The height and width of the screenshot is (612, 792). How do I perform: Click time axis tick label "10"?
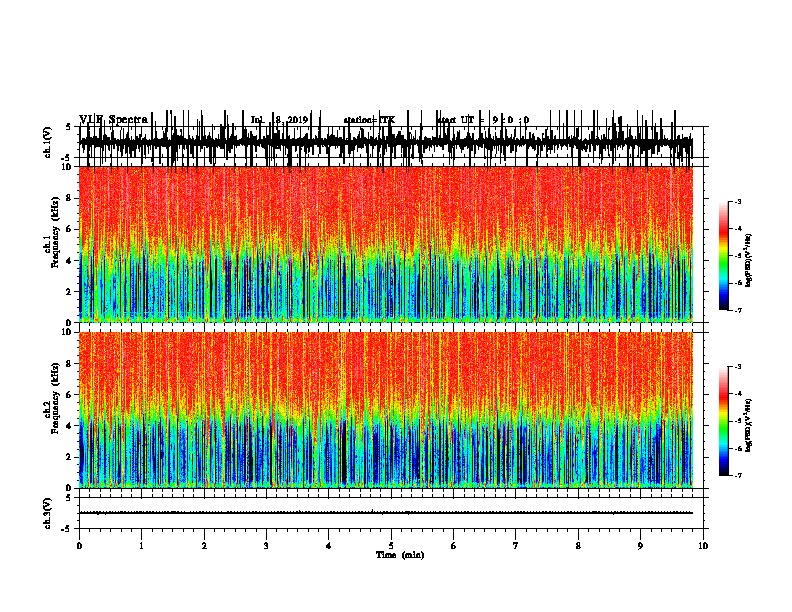(x=703, y=546)
